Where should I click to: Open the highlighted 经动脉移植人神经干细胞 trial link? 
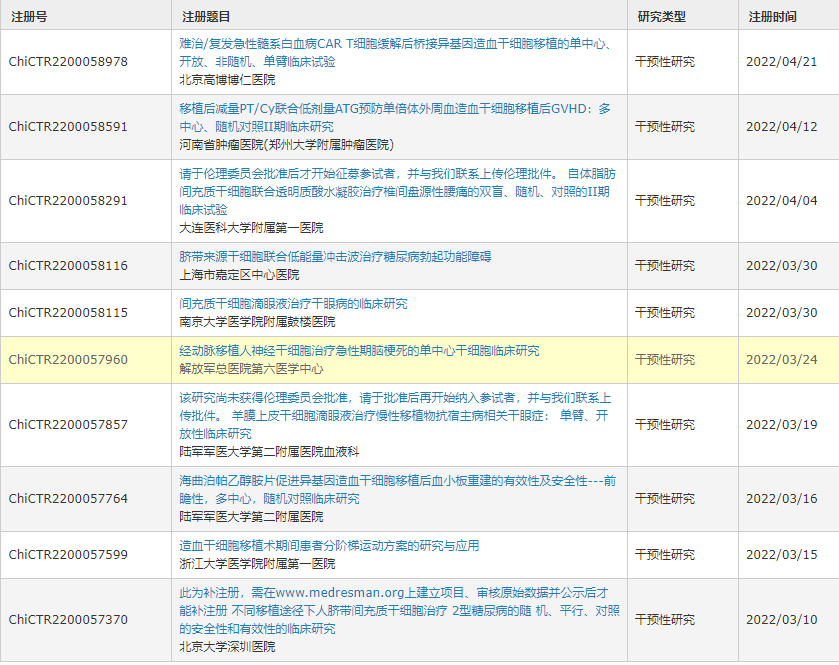pos(359,351)
